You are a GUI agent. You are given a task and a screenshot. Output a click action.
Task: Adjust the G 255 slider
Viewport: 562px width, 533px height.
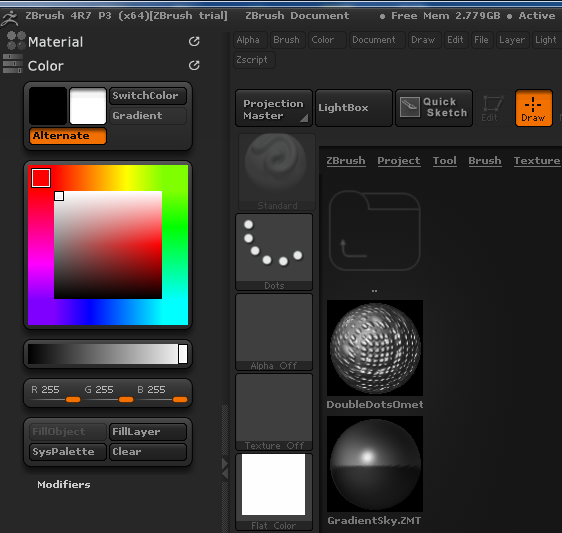109,394
